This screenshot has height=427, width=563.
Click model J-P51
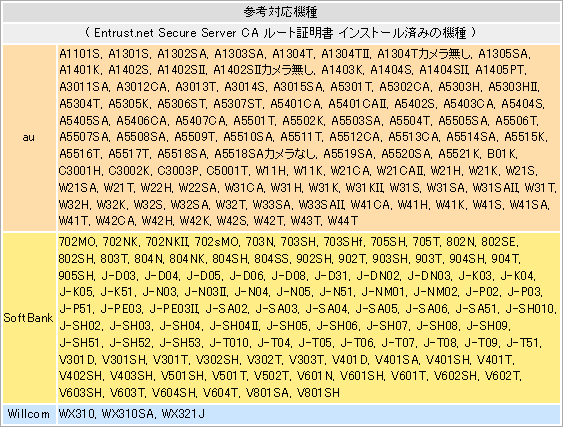(x=75, y=309)
